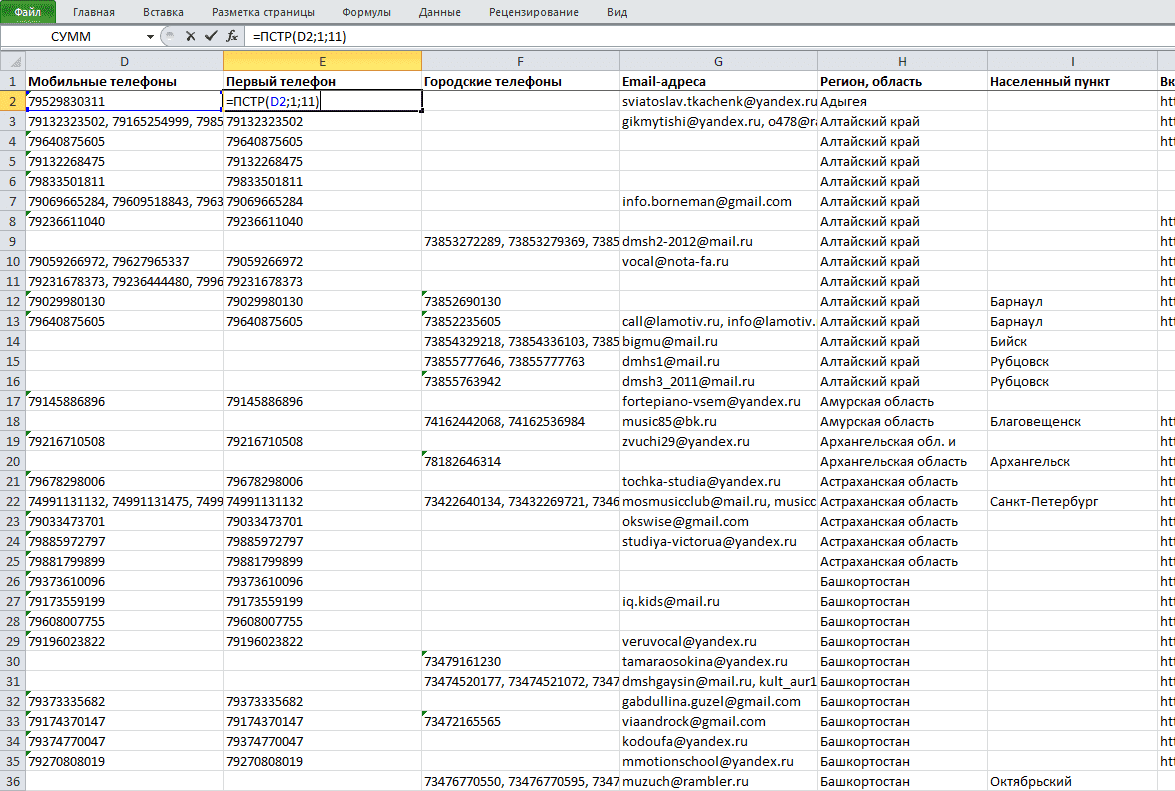Select cell with okswise@gmail.com
Viewport: 1175px width, 791px height.
[718, 521]
